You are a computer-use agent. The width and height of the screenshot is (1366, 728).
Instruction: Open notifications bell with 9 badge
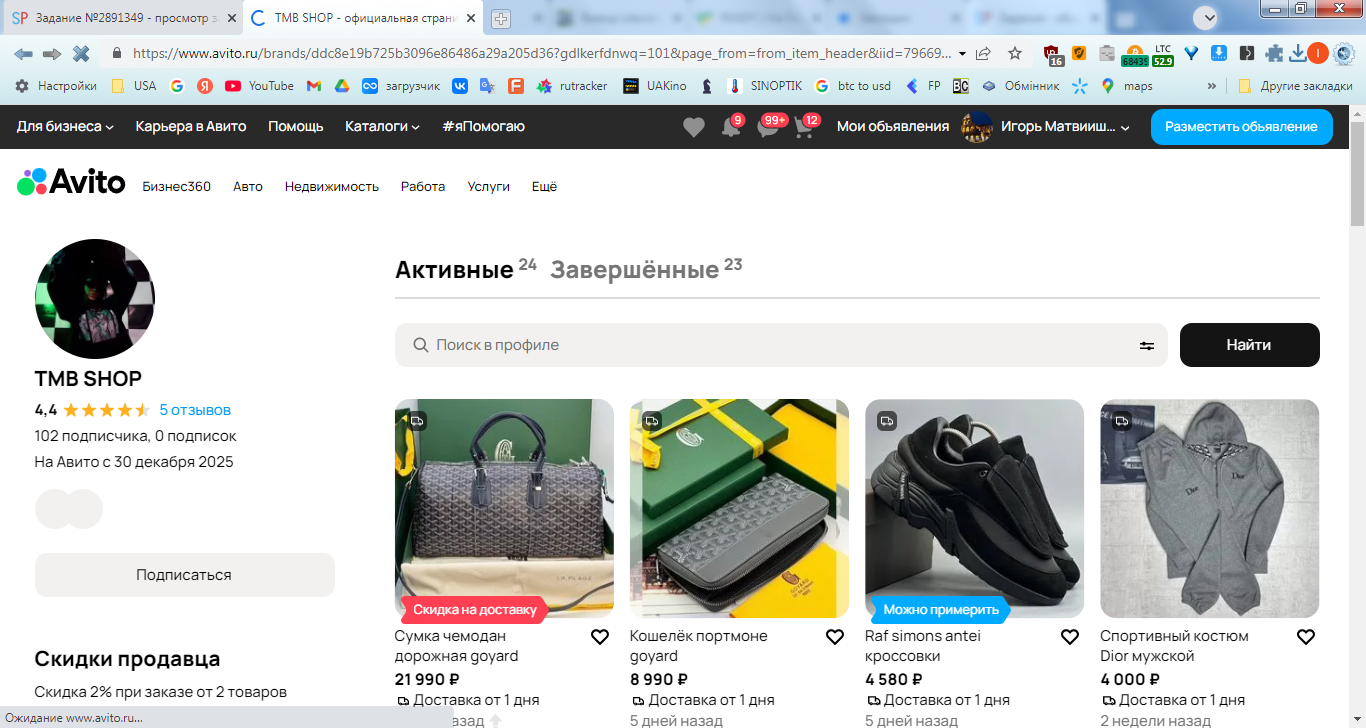click(731, 127)
